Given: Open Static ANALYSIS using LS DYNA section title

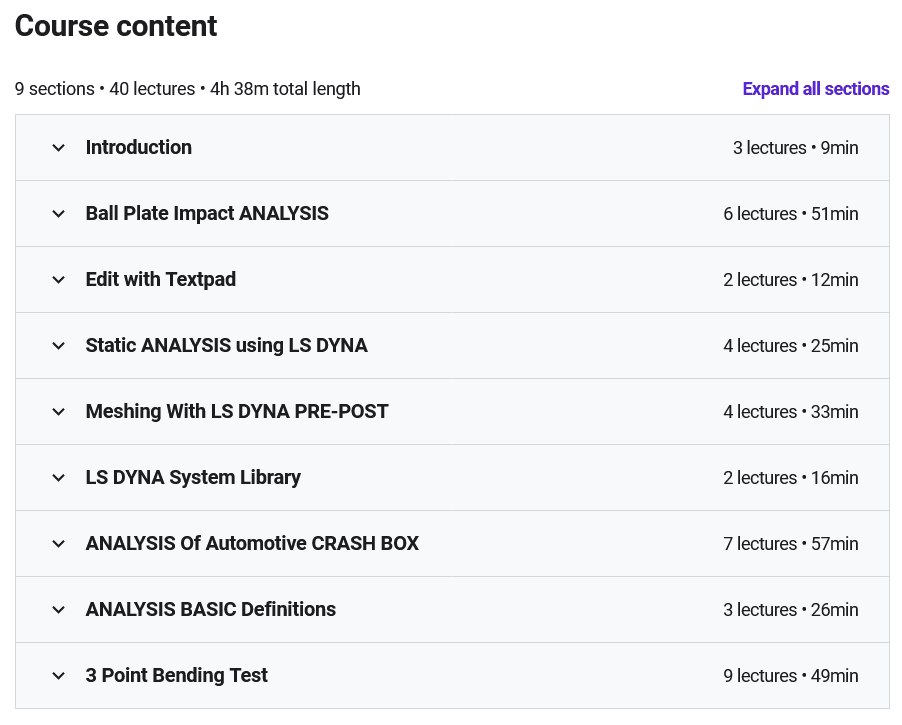Looking at the screenshot, I should 226,346.
